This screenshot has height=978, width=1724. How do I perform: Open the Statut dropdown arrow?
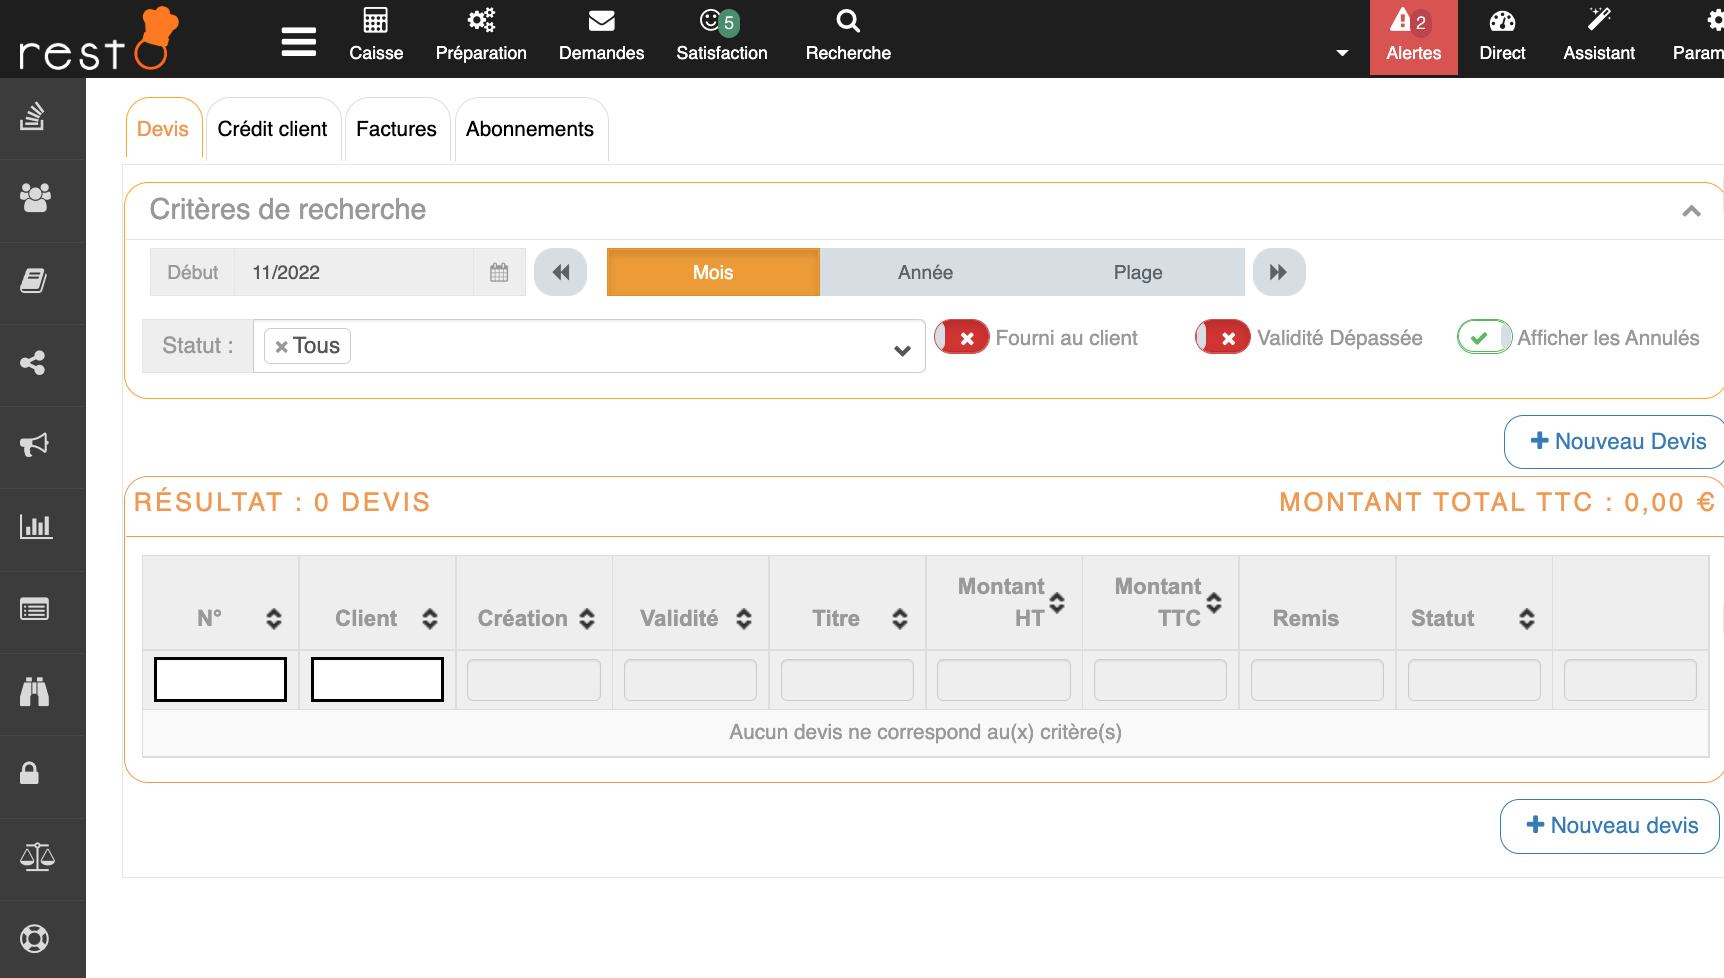point(902,350)
